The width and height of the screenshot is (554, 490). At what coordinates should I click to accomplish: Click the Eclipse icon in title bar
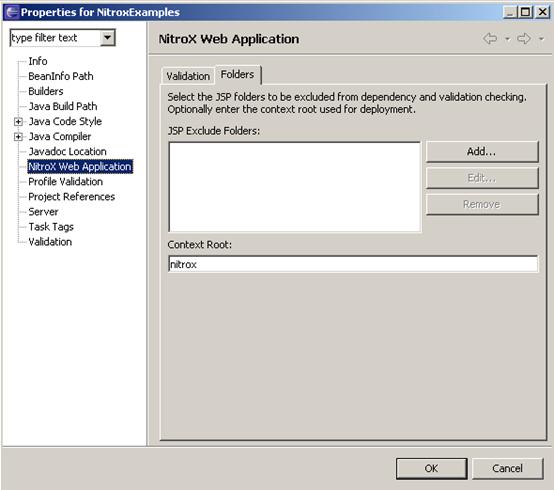(11, 12)
